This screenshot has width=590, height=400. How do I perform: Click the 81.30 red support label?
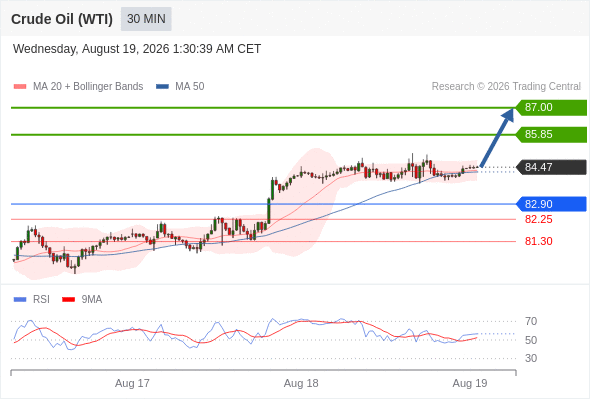[538, 241]
